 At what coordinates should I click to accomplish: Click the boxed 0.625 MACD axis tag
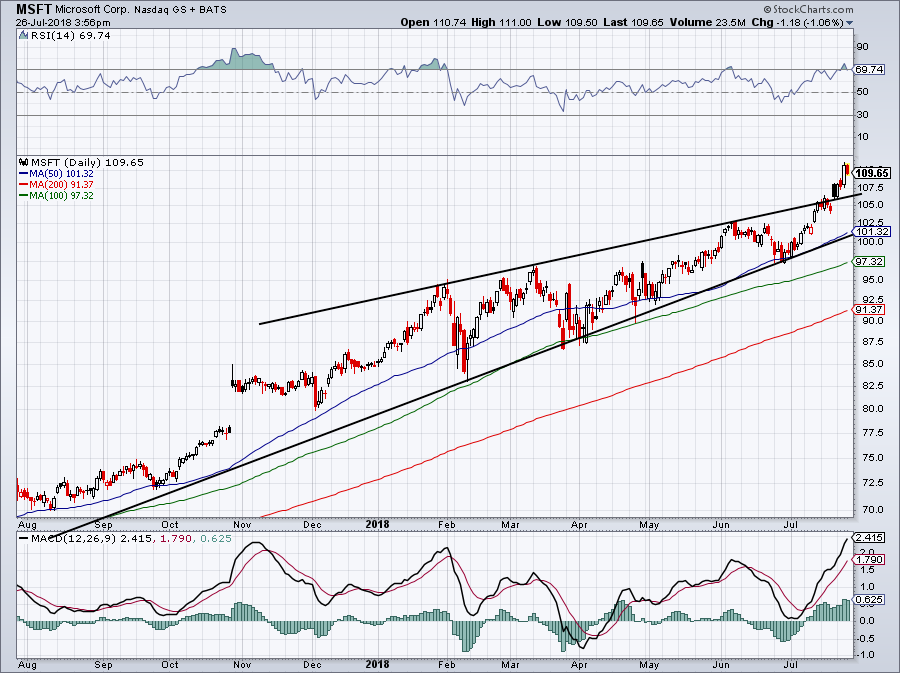(870, 600)
